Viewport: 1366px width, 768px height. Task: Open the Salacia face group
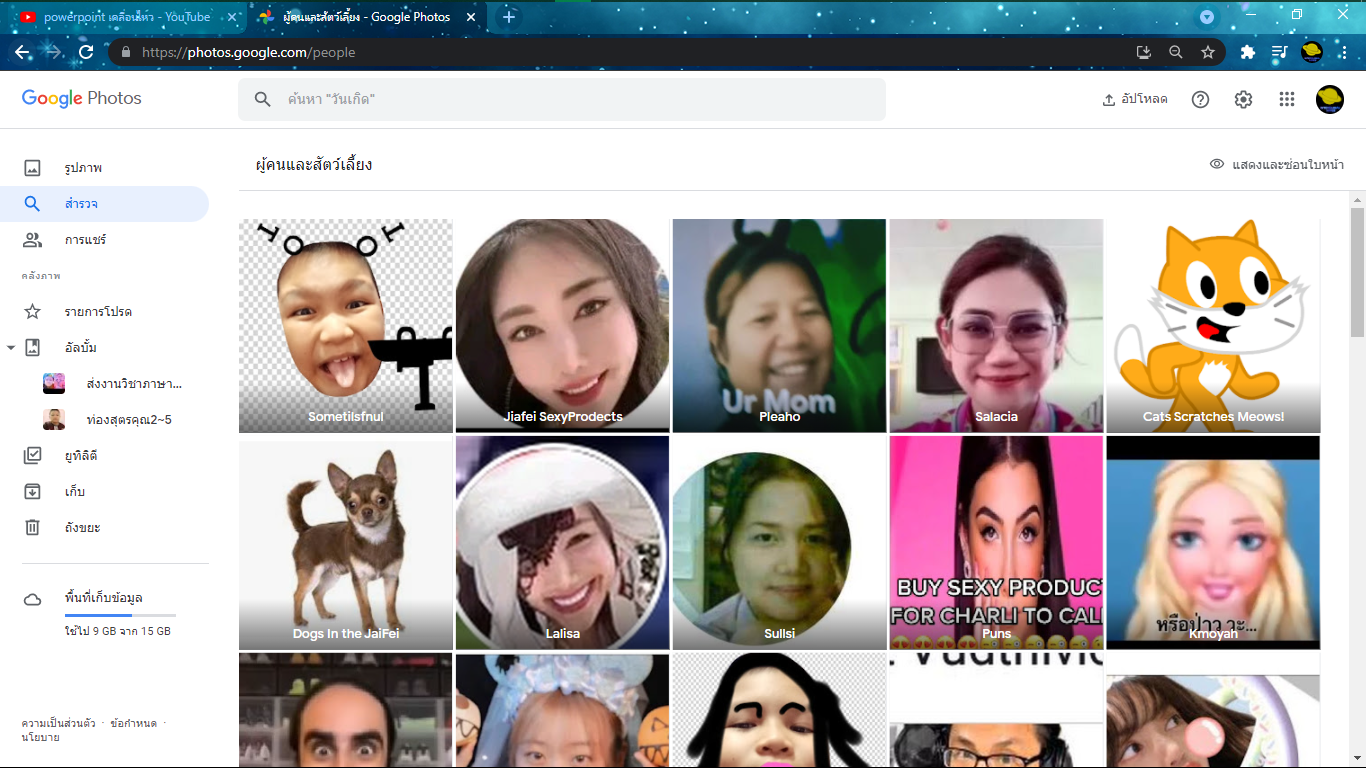[x=997, y=326]
